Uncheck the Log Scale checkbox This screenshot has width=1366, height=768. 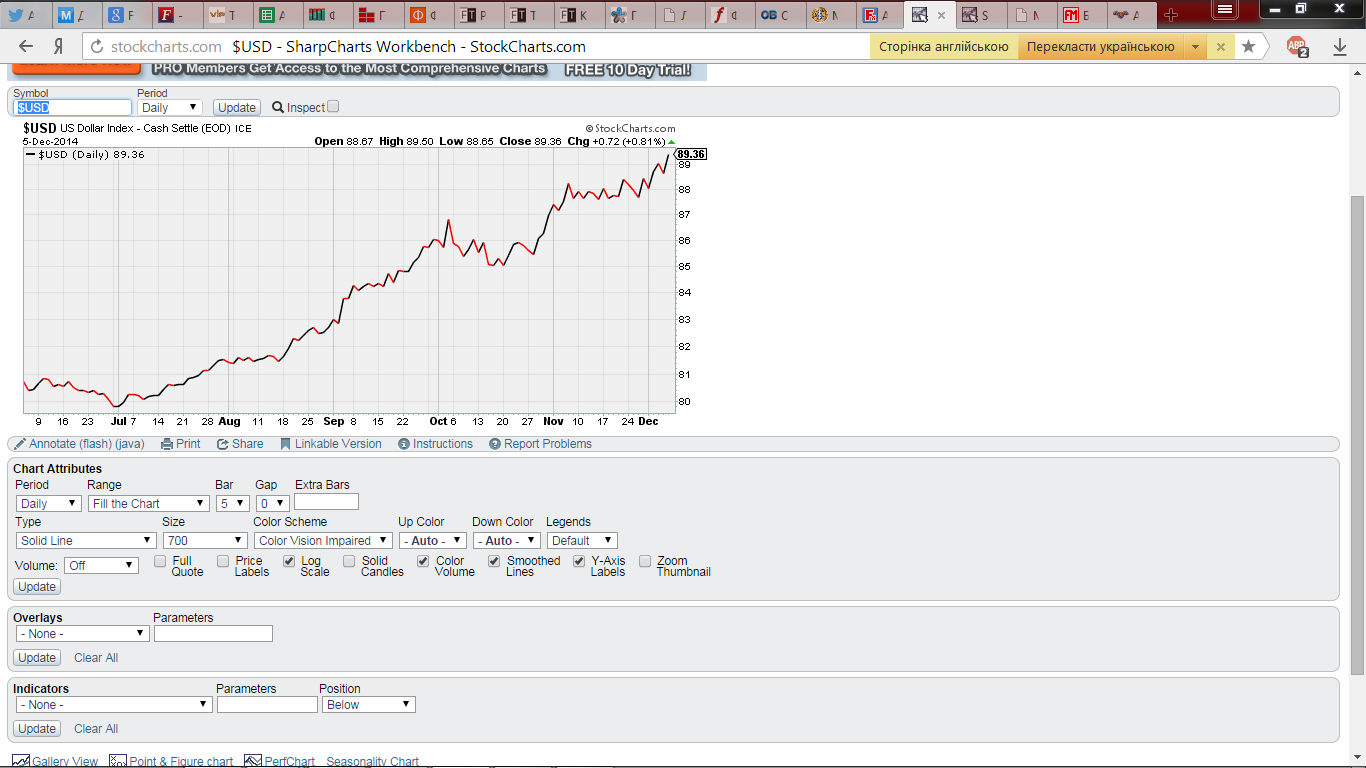289,561
